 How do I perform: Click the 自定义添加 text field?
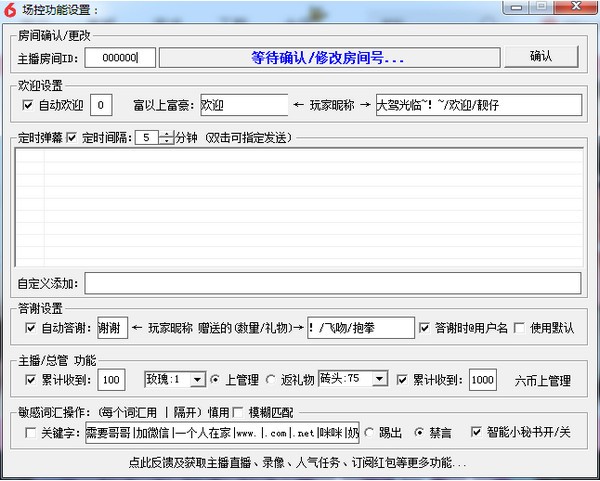(x=333, y=283)
